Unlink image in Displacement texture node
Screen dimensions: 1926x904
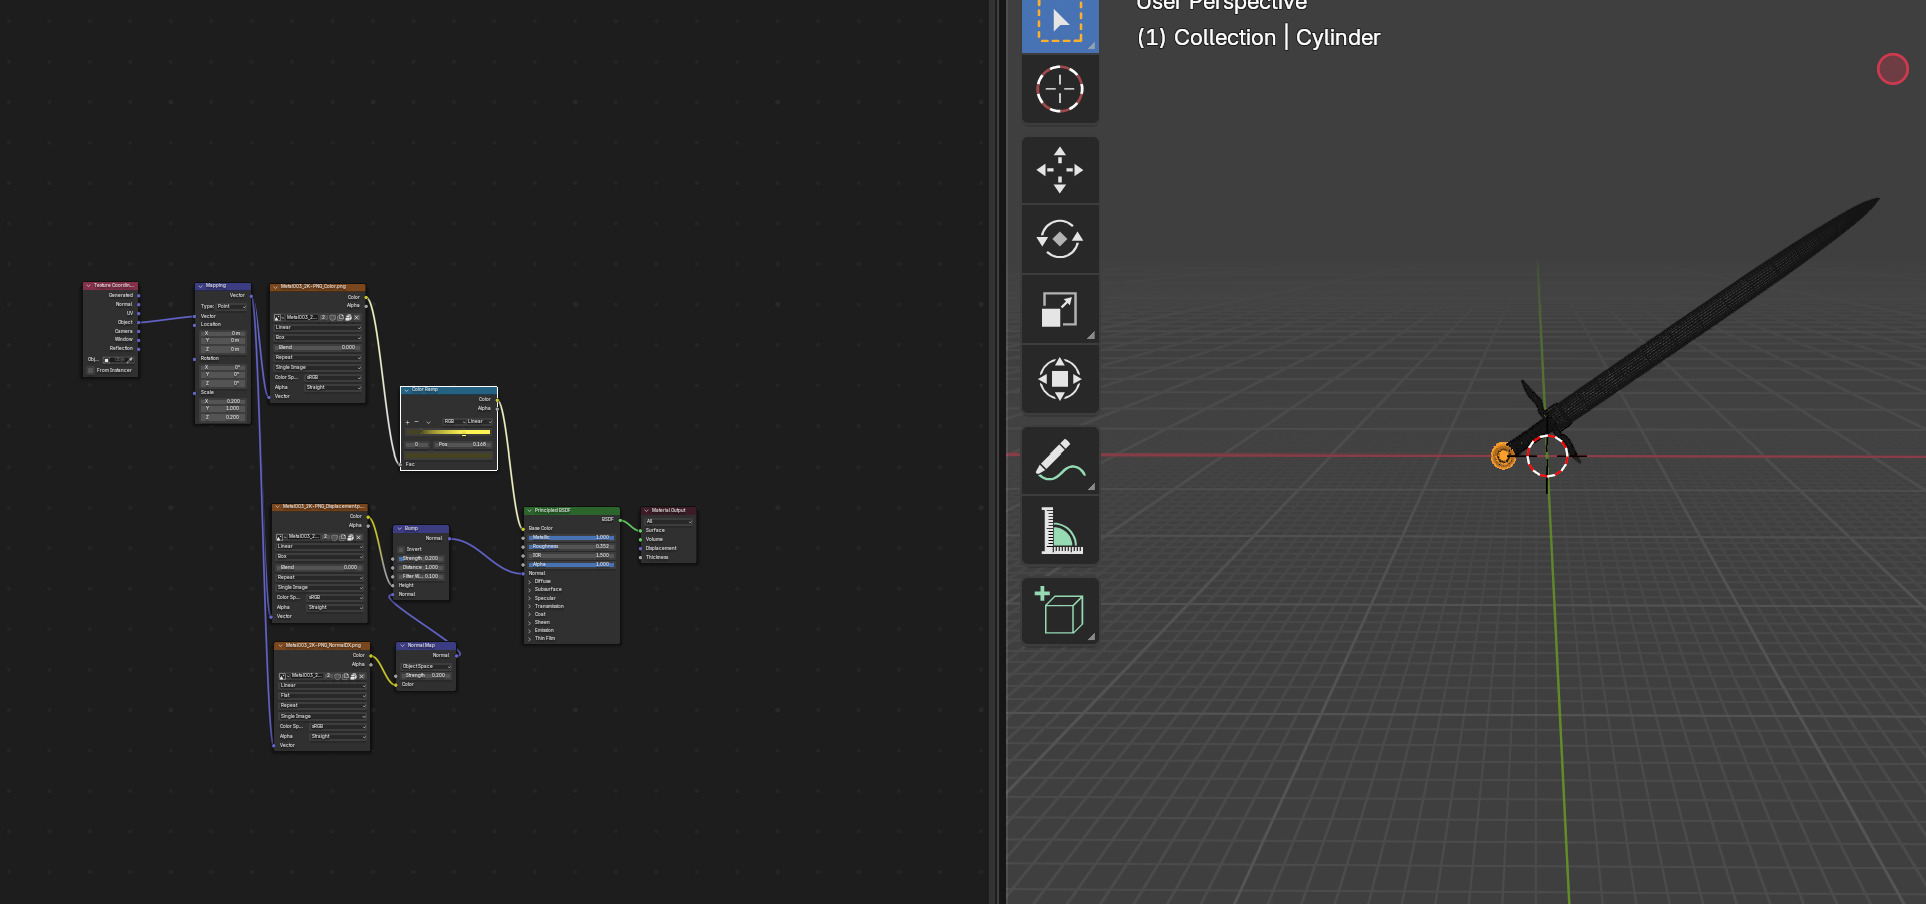click(x=359, y=537)
